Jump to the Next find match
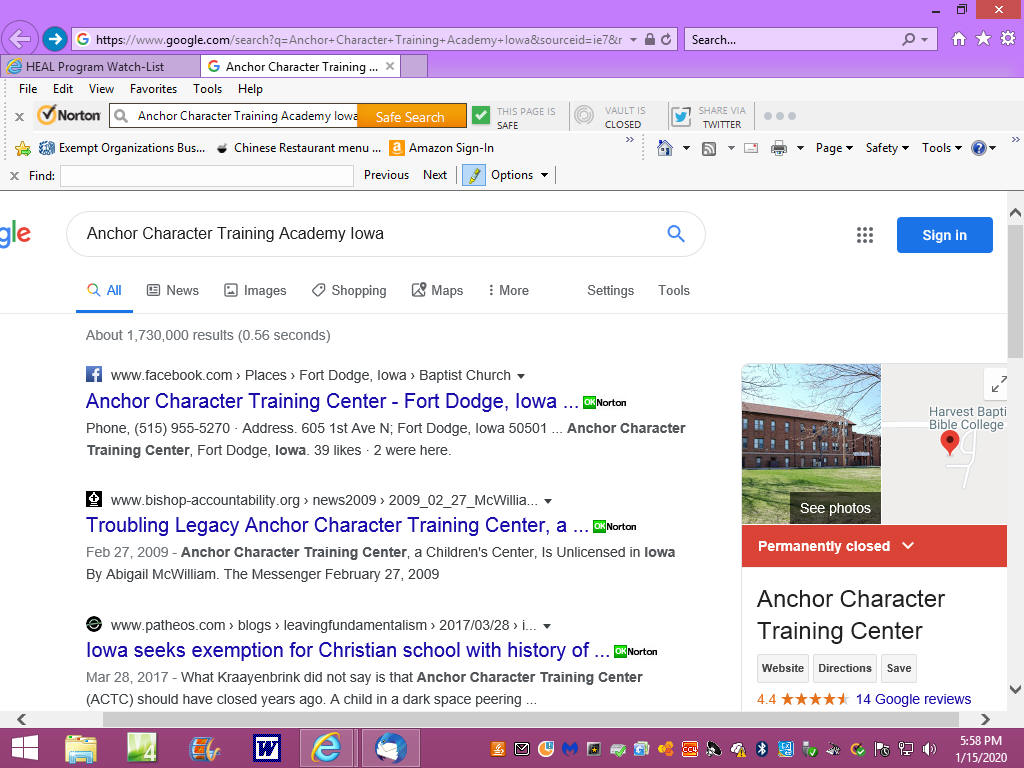The height and width of the screenshot is (768, 1024). tap(435, 175)
